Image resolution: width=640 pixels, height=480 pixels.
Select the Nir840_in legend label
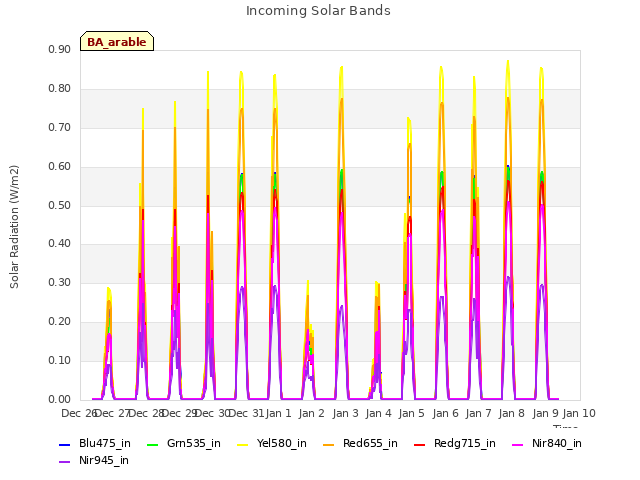556,443
